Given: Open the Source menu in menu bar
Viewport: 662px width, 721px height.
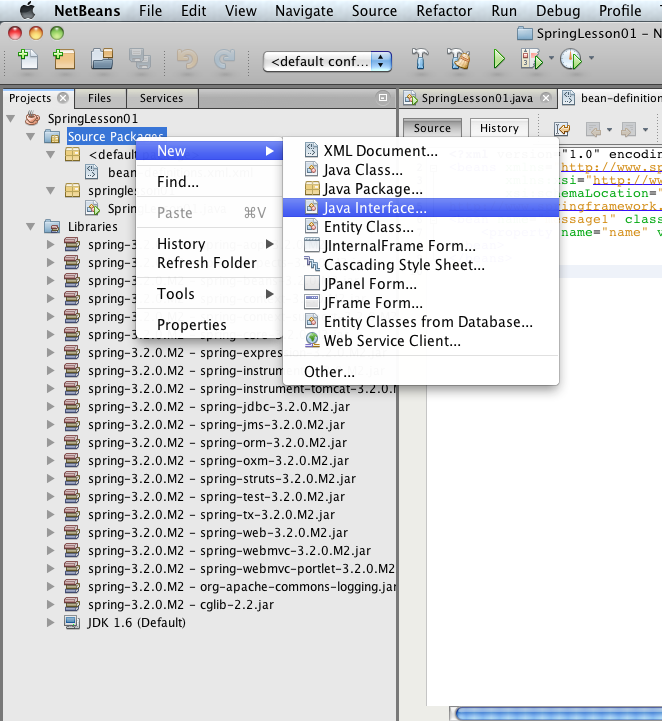Looking at the screenshot, I should (374, 10).
